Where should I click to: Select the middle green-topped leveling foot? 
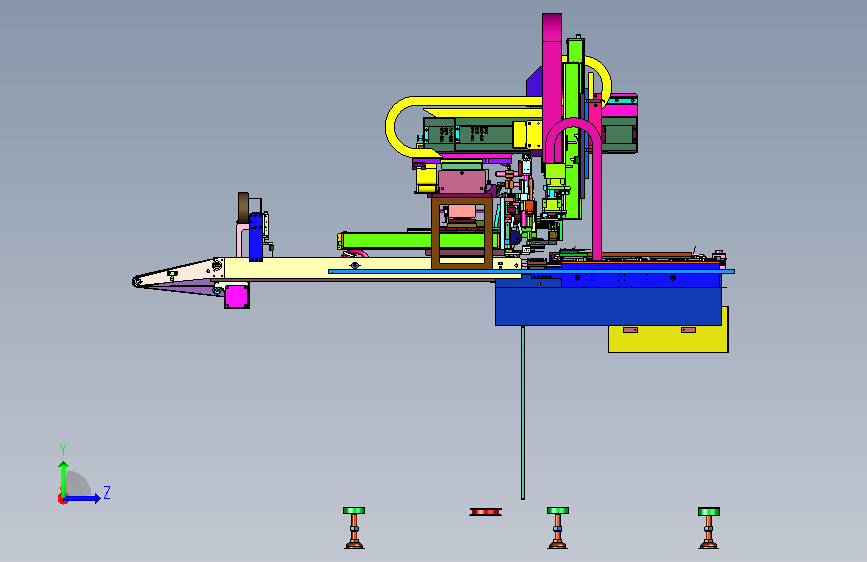(x=557, y=528)
